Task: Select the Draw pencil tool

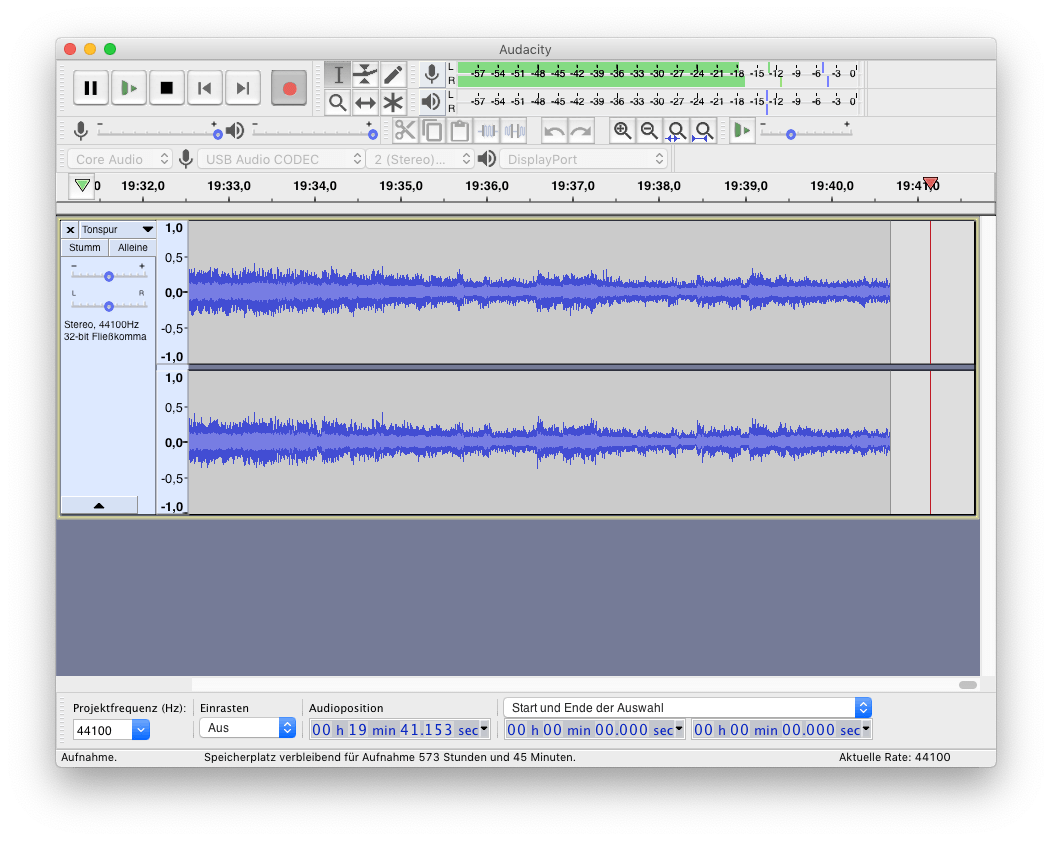Action: click(393, 75)
